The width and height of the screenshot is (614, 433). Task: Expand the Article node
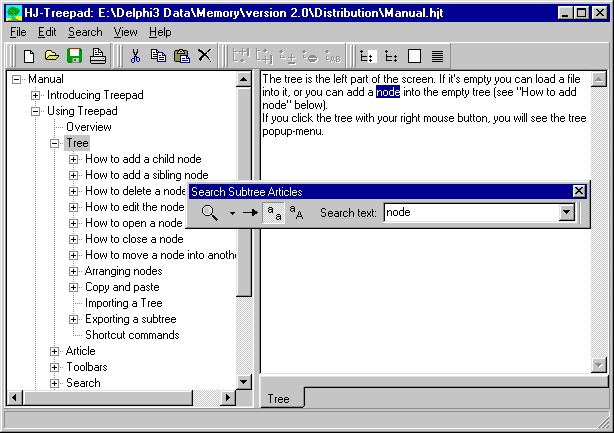(54, 352)
